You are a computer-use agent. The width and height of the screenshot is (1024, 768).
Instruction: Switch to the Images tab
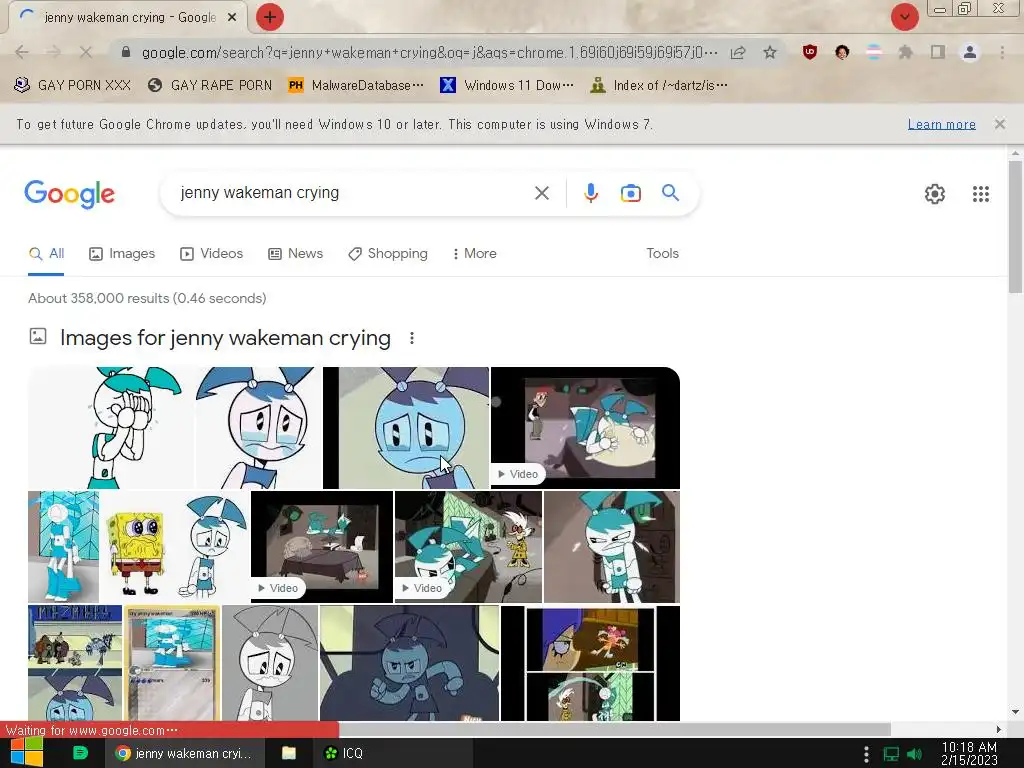(122, 254)
